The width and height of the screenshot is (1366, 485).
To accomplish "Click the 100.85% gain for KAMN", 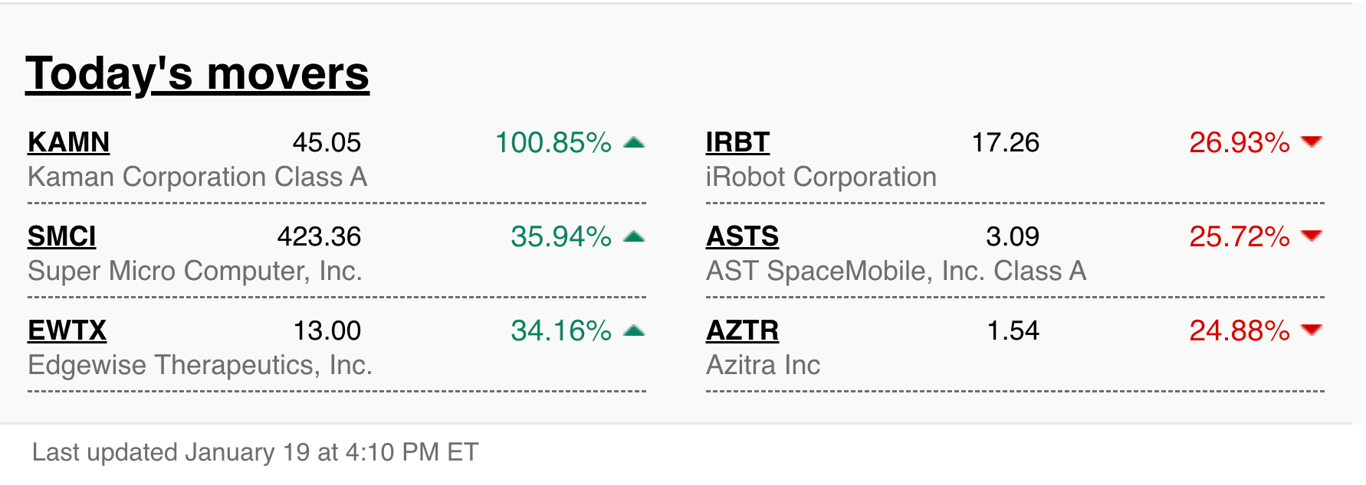I will (x=553, y=143).
